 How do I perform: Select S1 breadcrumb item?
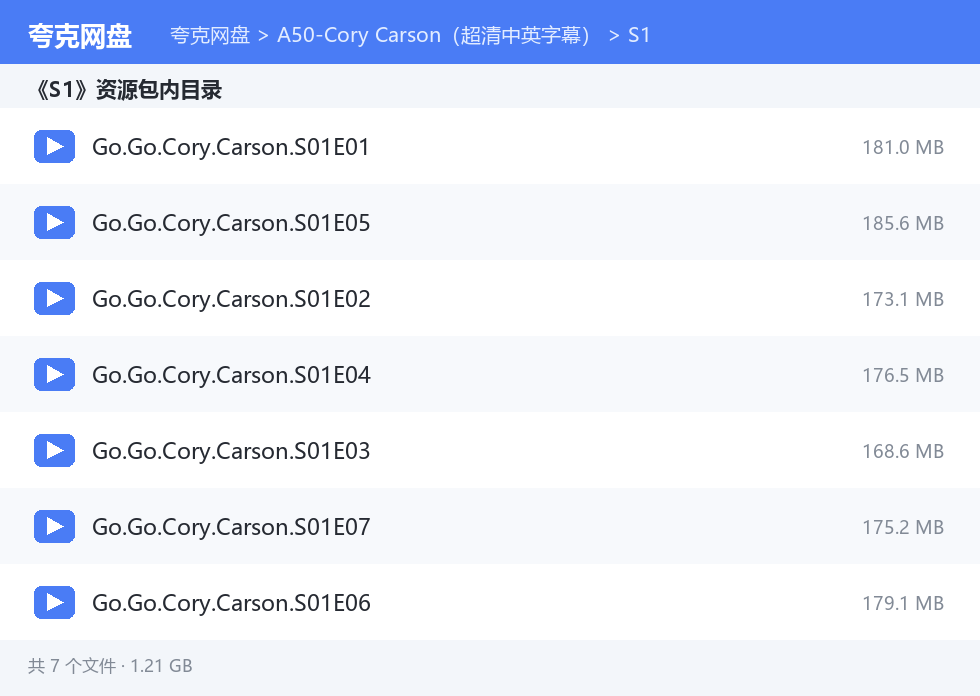point(639,35)
